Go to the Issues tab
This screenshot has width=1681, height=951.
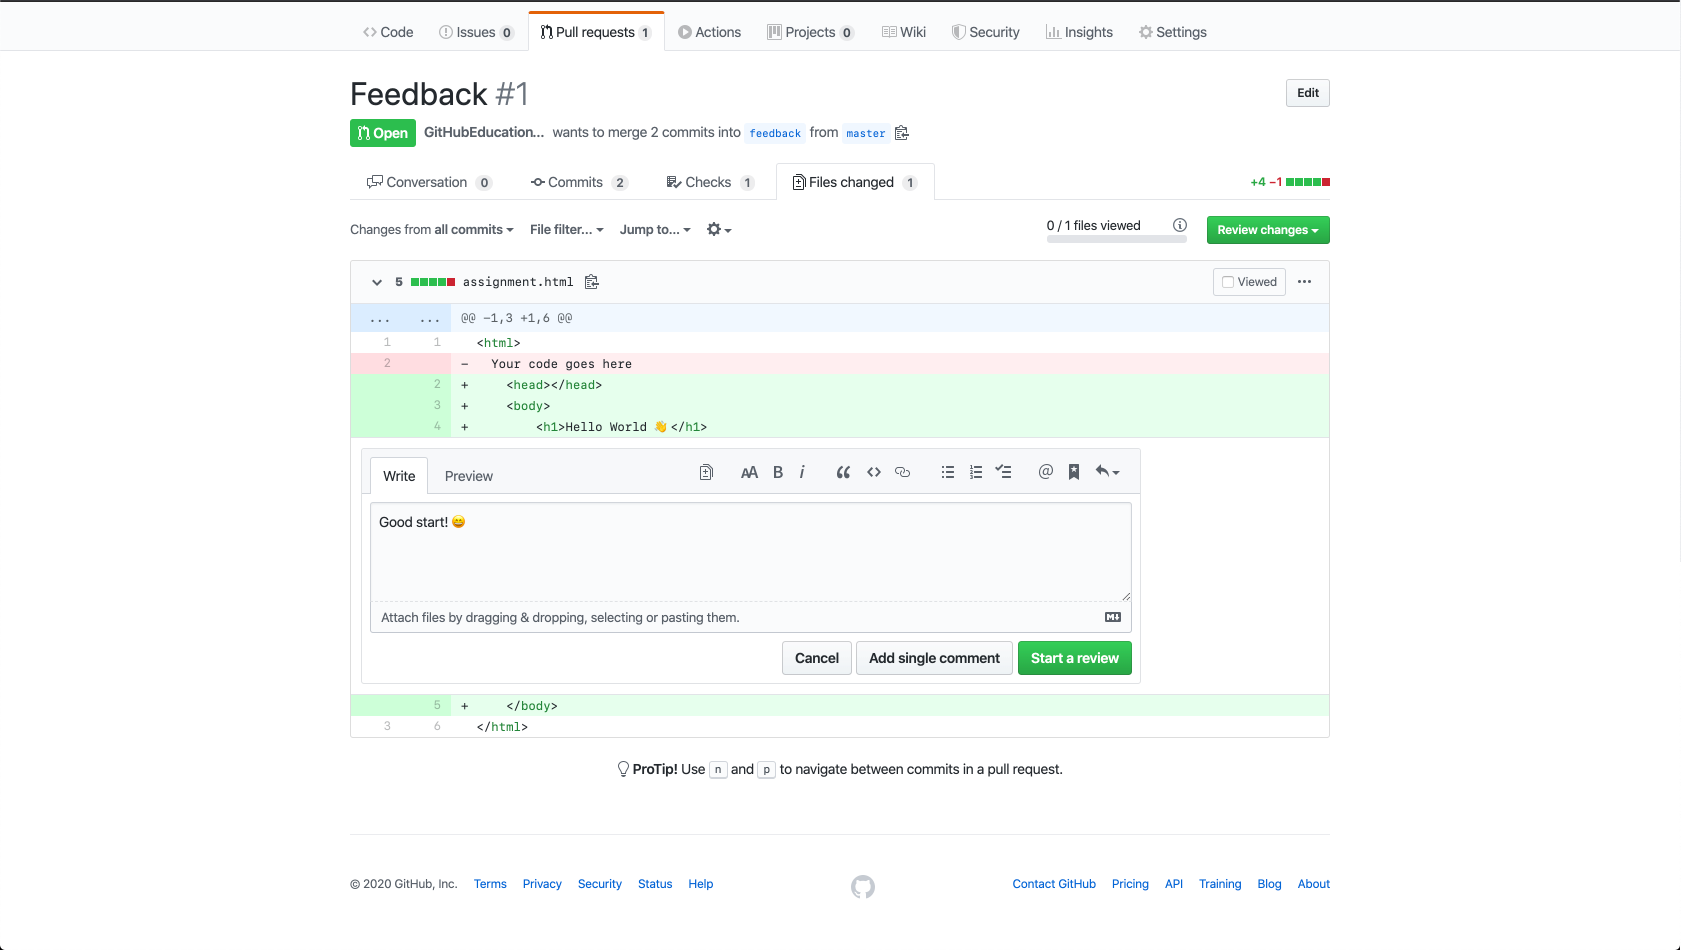tap(476, 32)
